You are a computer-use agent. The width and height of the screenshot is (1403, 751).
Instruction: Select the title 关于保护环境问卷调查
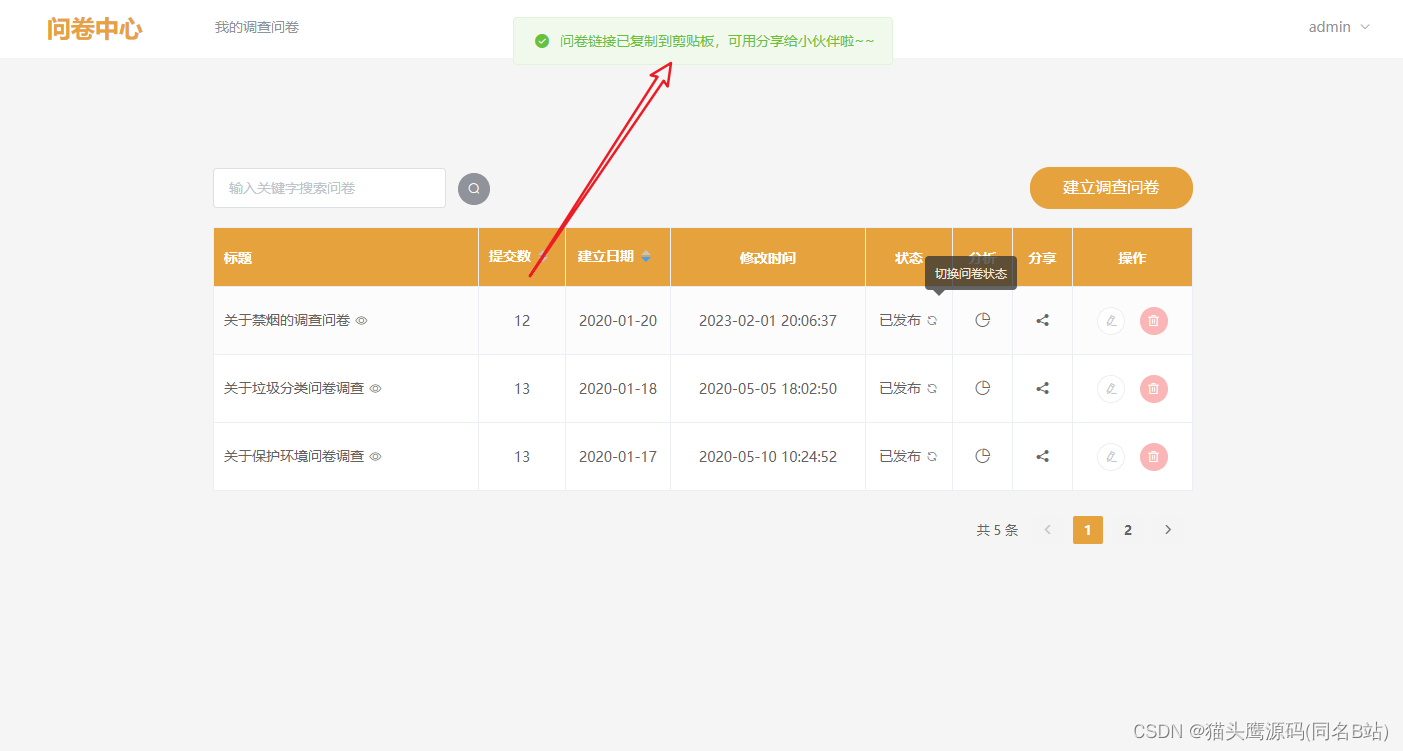294,457
